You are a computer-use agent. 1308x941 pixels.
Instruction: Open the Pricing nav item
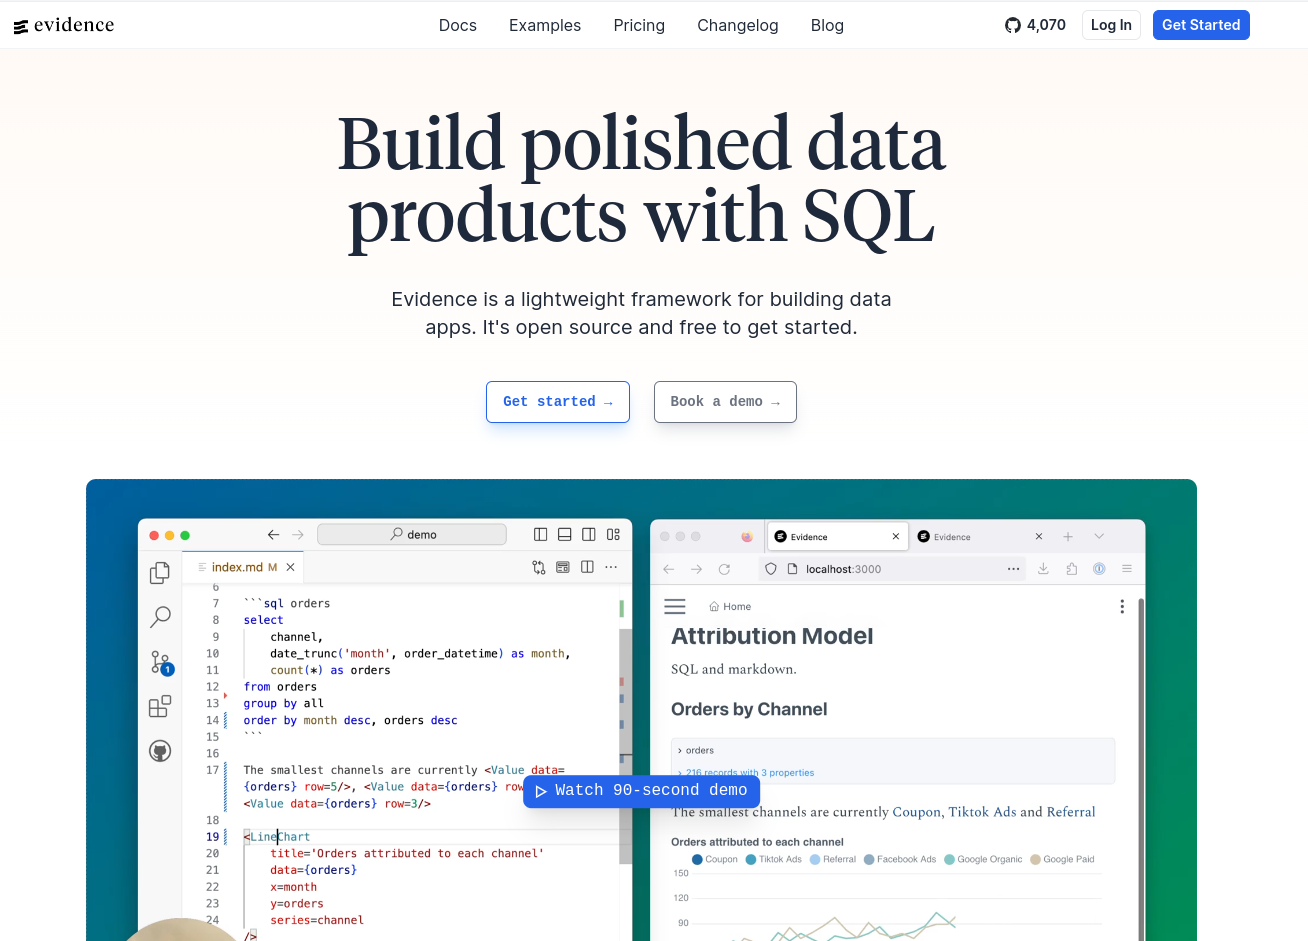click(639, 25)
